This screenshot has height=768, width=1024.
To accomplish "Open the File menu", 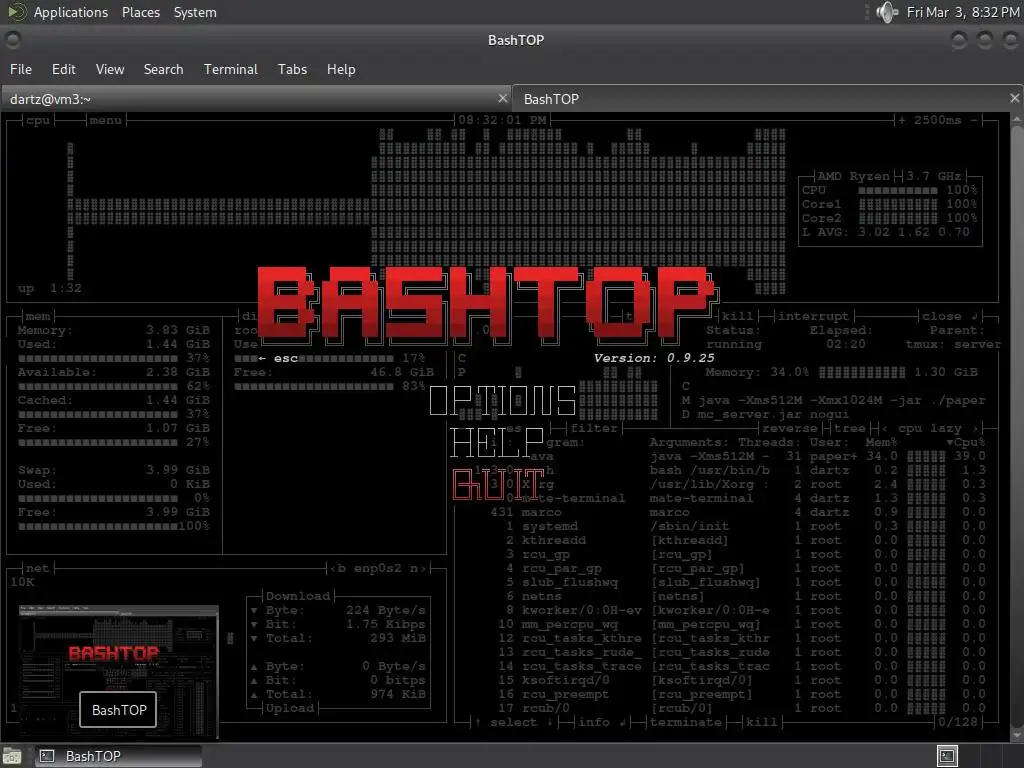I will coord(21,69).
